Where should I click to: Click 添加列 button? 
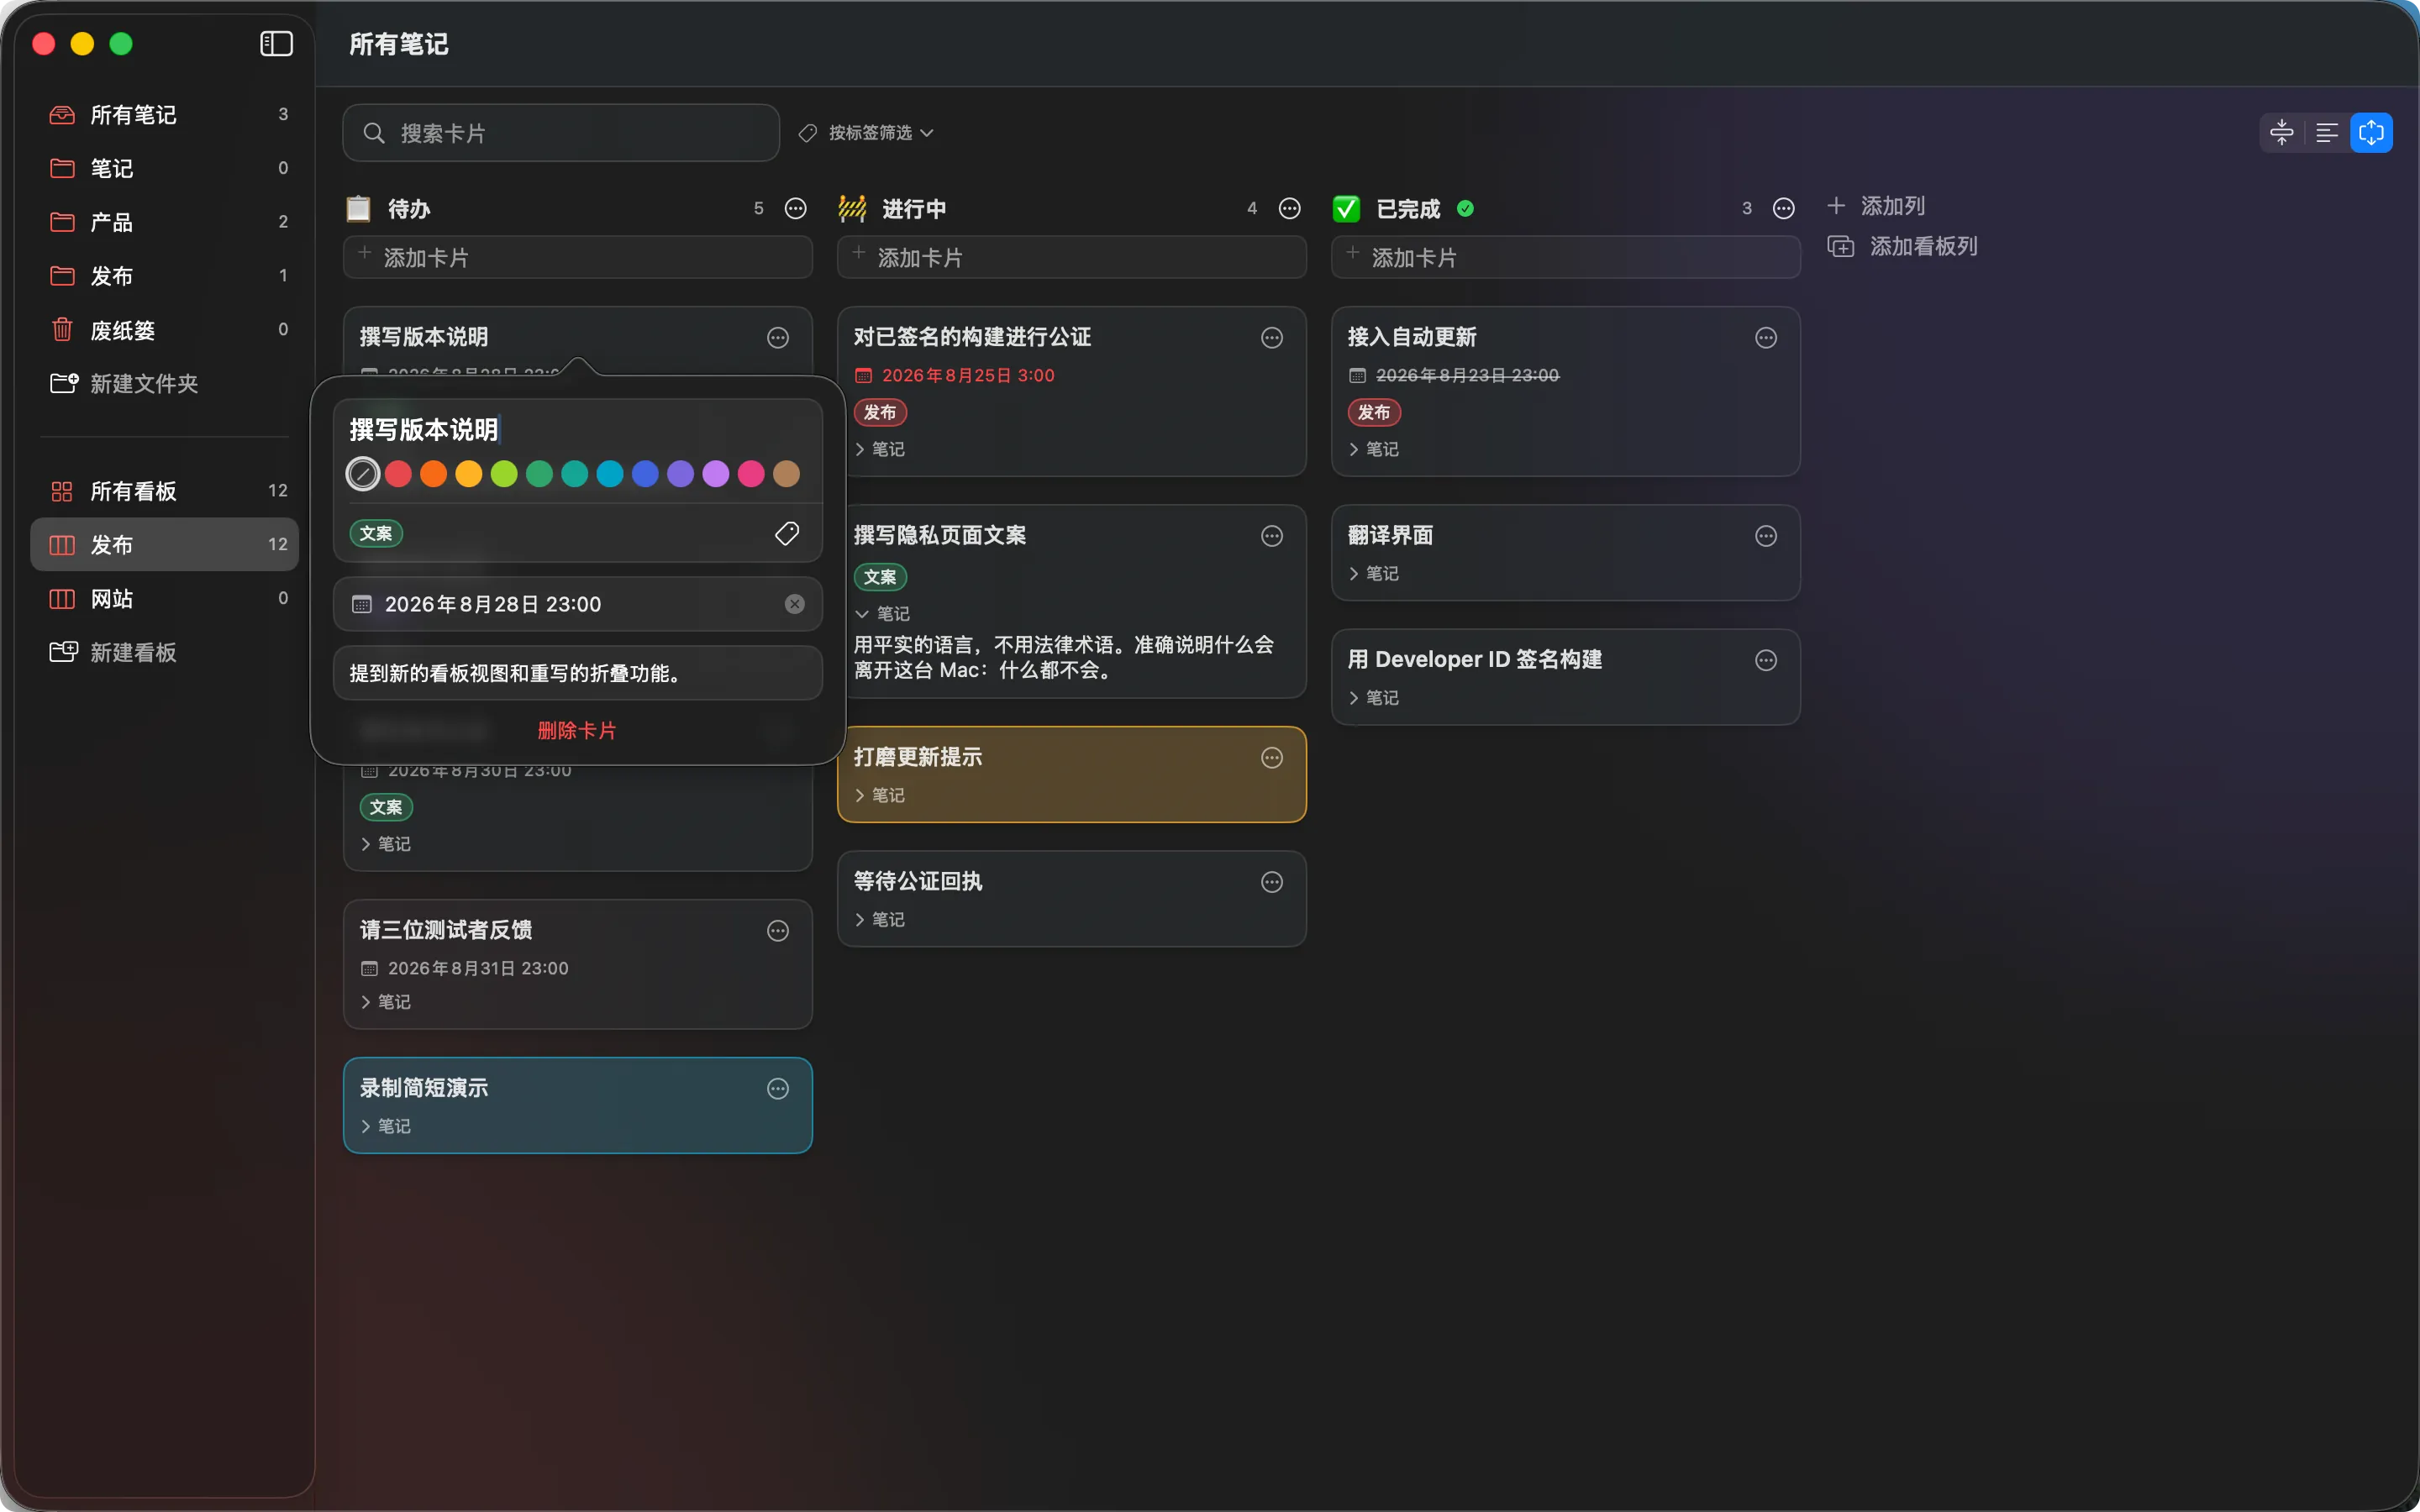(x=1876, y=206)
